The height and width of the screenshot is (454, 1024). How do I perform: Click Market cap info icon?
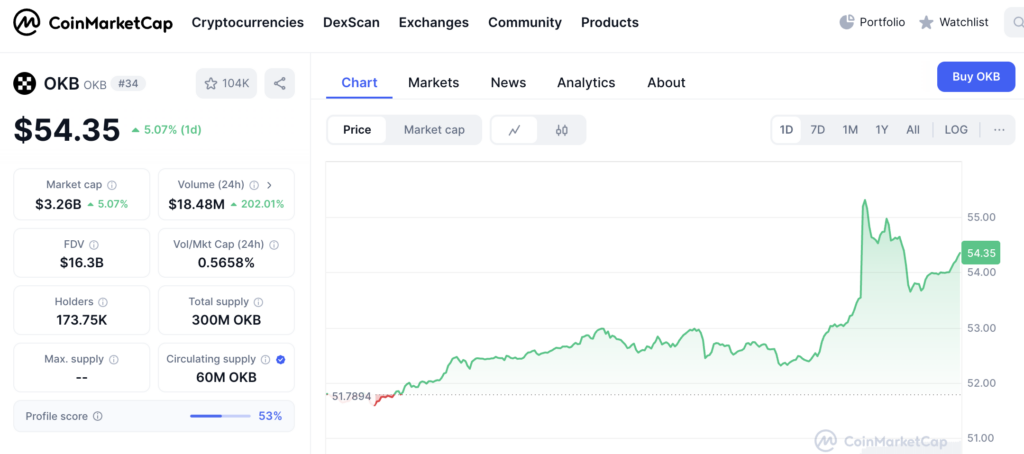(x=112, y=186)
